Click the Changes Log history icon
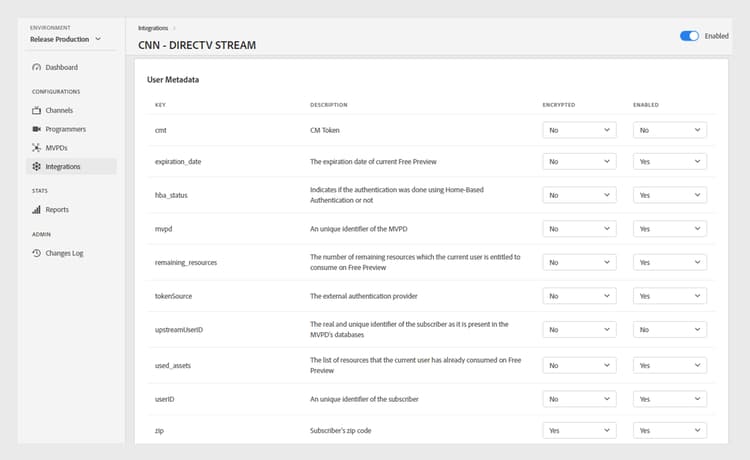 point(37,253)
